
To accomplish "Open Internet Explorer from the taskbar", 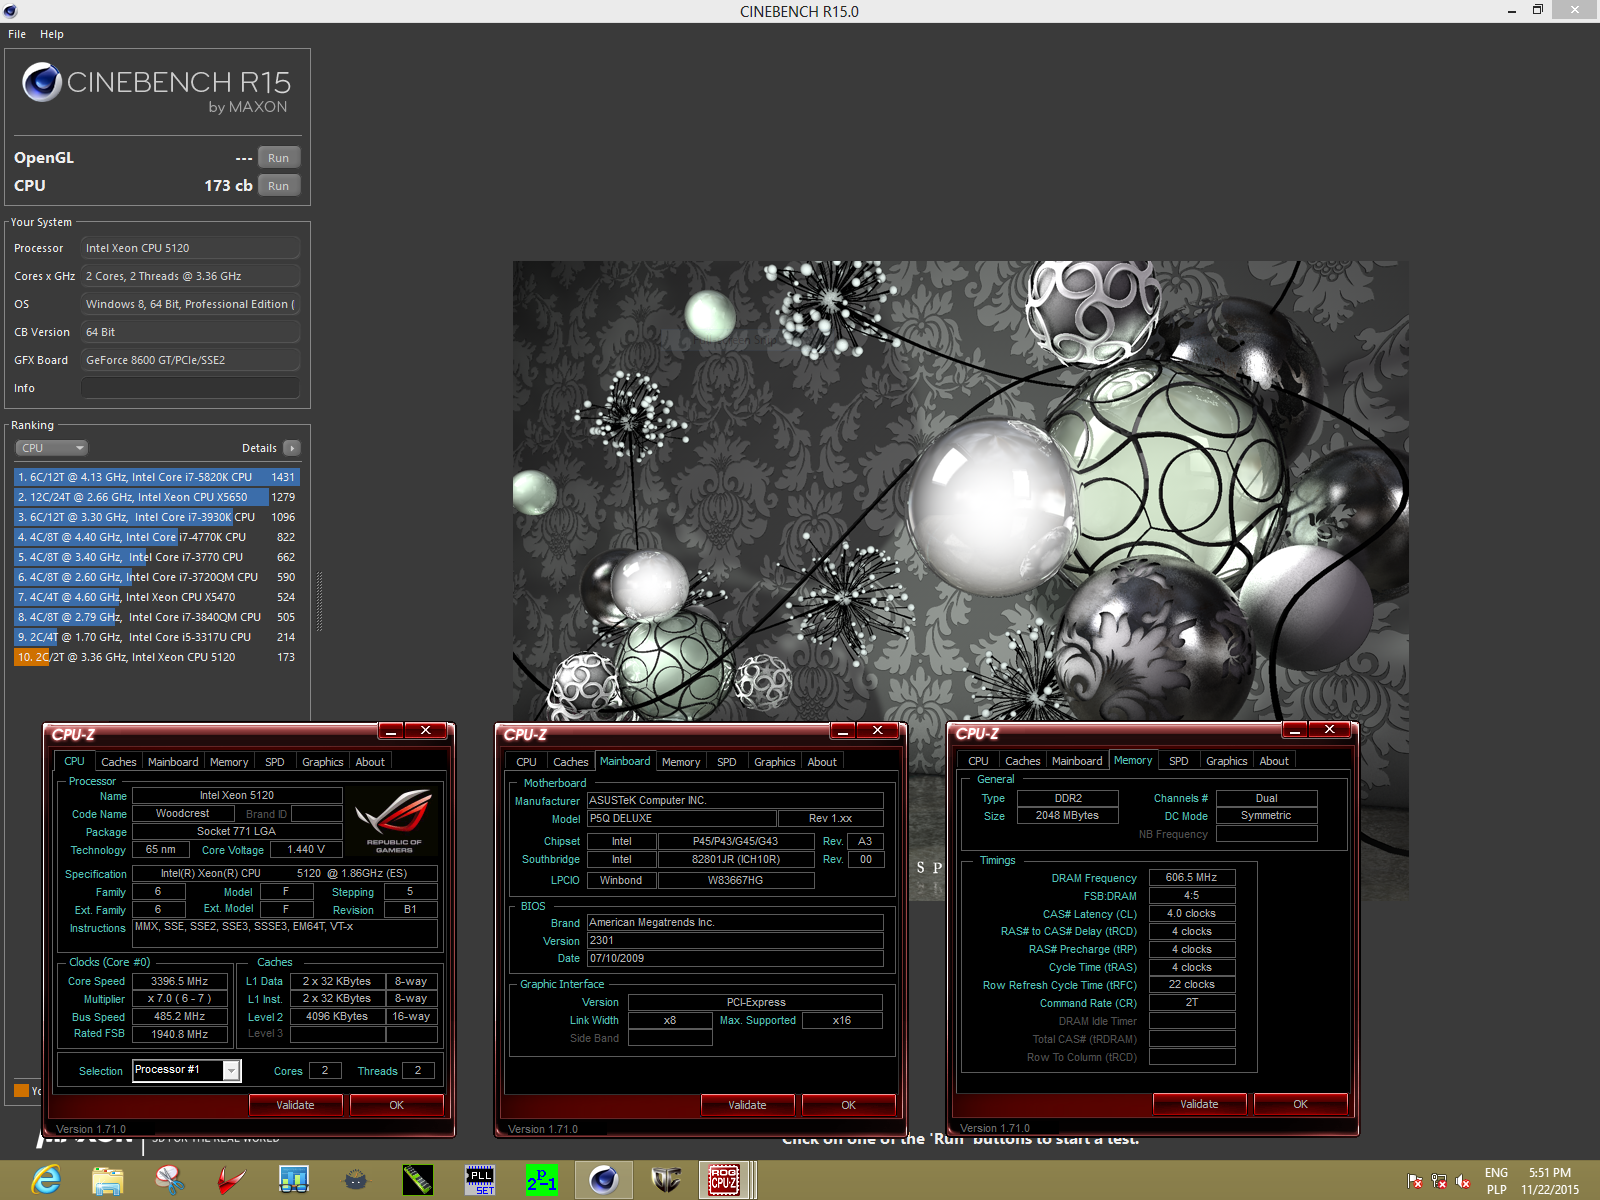I will [x=46, y=1180].
